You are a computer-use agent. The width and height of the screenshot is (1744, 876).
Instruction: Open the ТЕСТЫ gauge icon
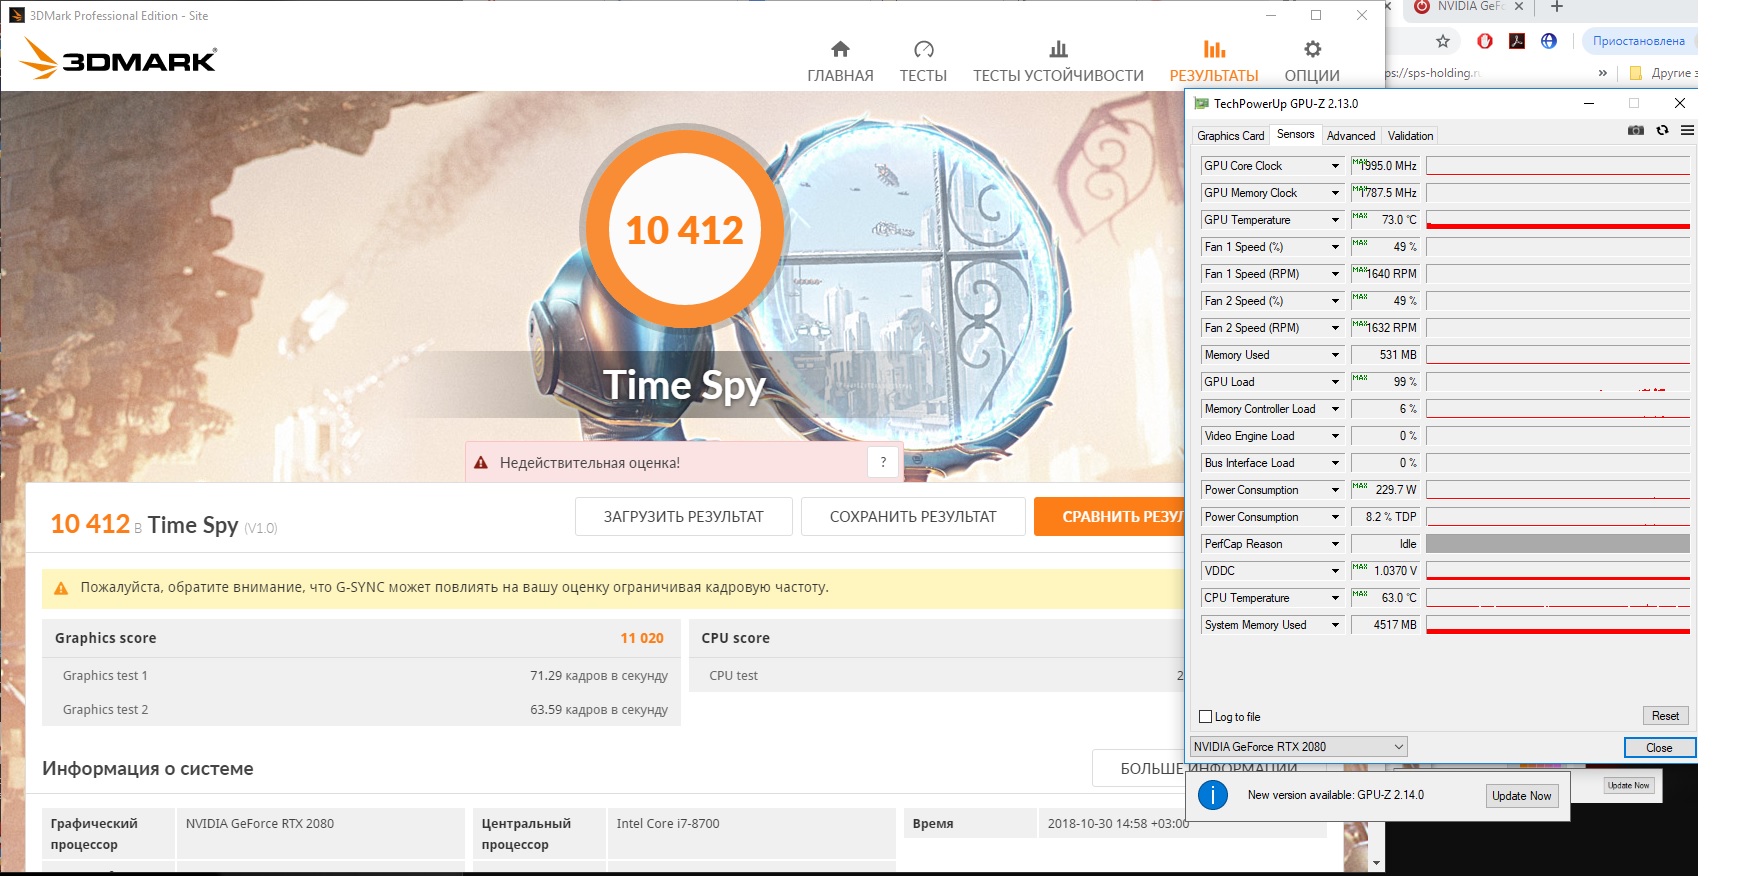923,49
